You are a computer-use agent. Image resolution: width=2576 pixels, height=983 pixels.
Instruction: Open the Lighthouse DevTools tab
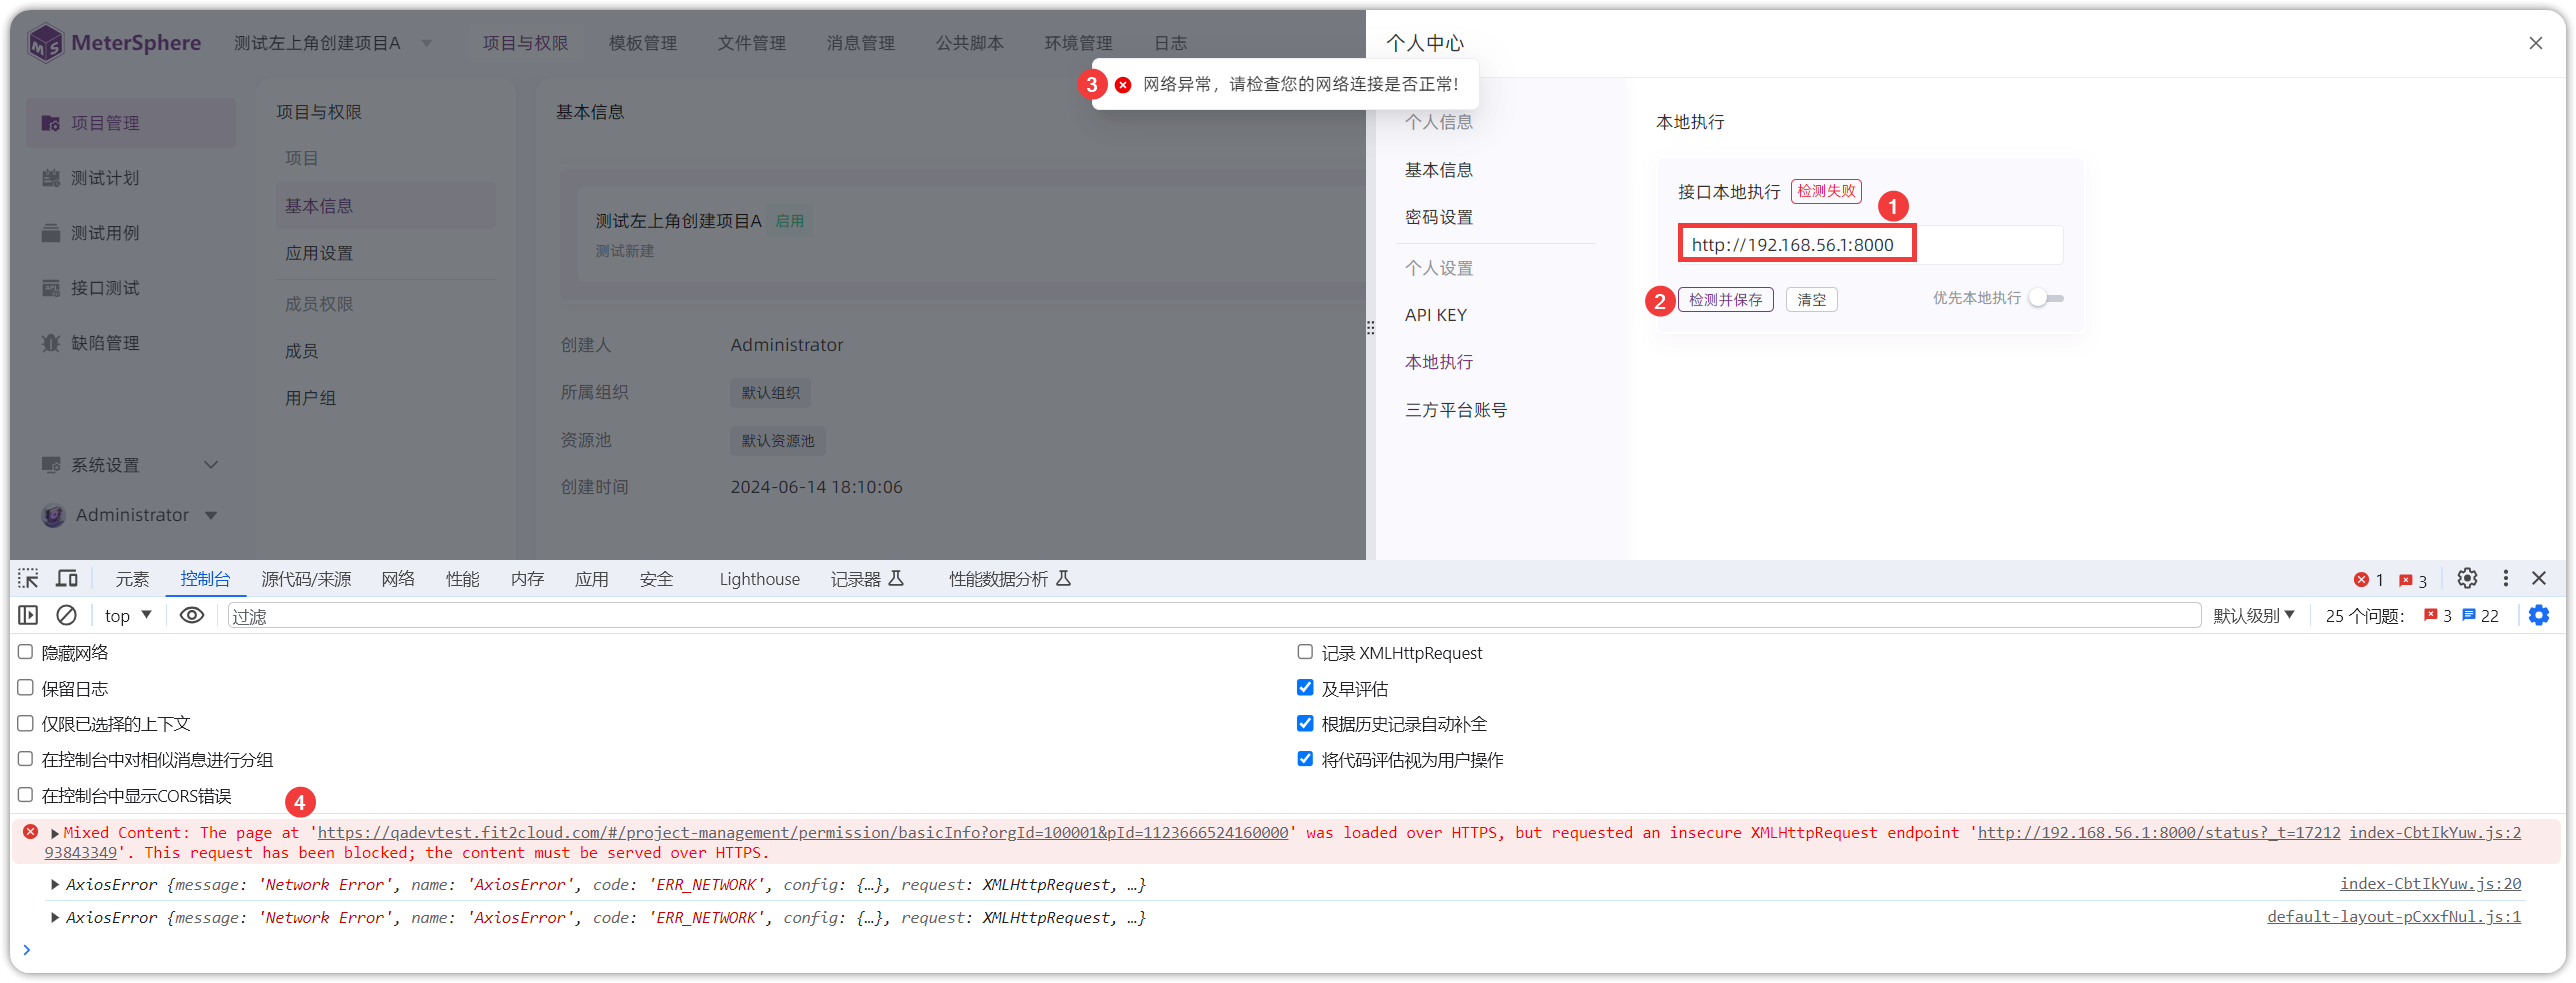coord(759,579)
